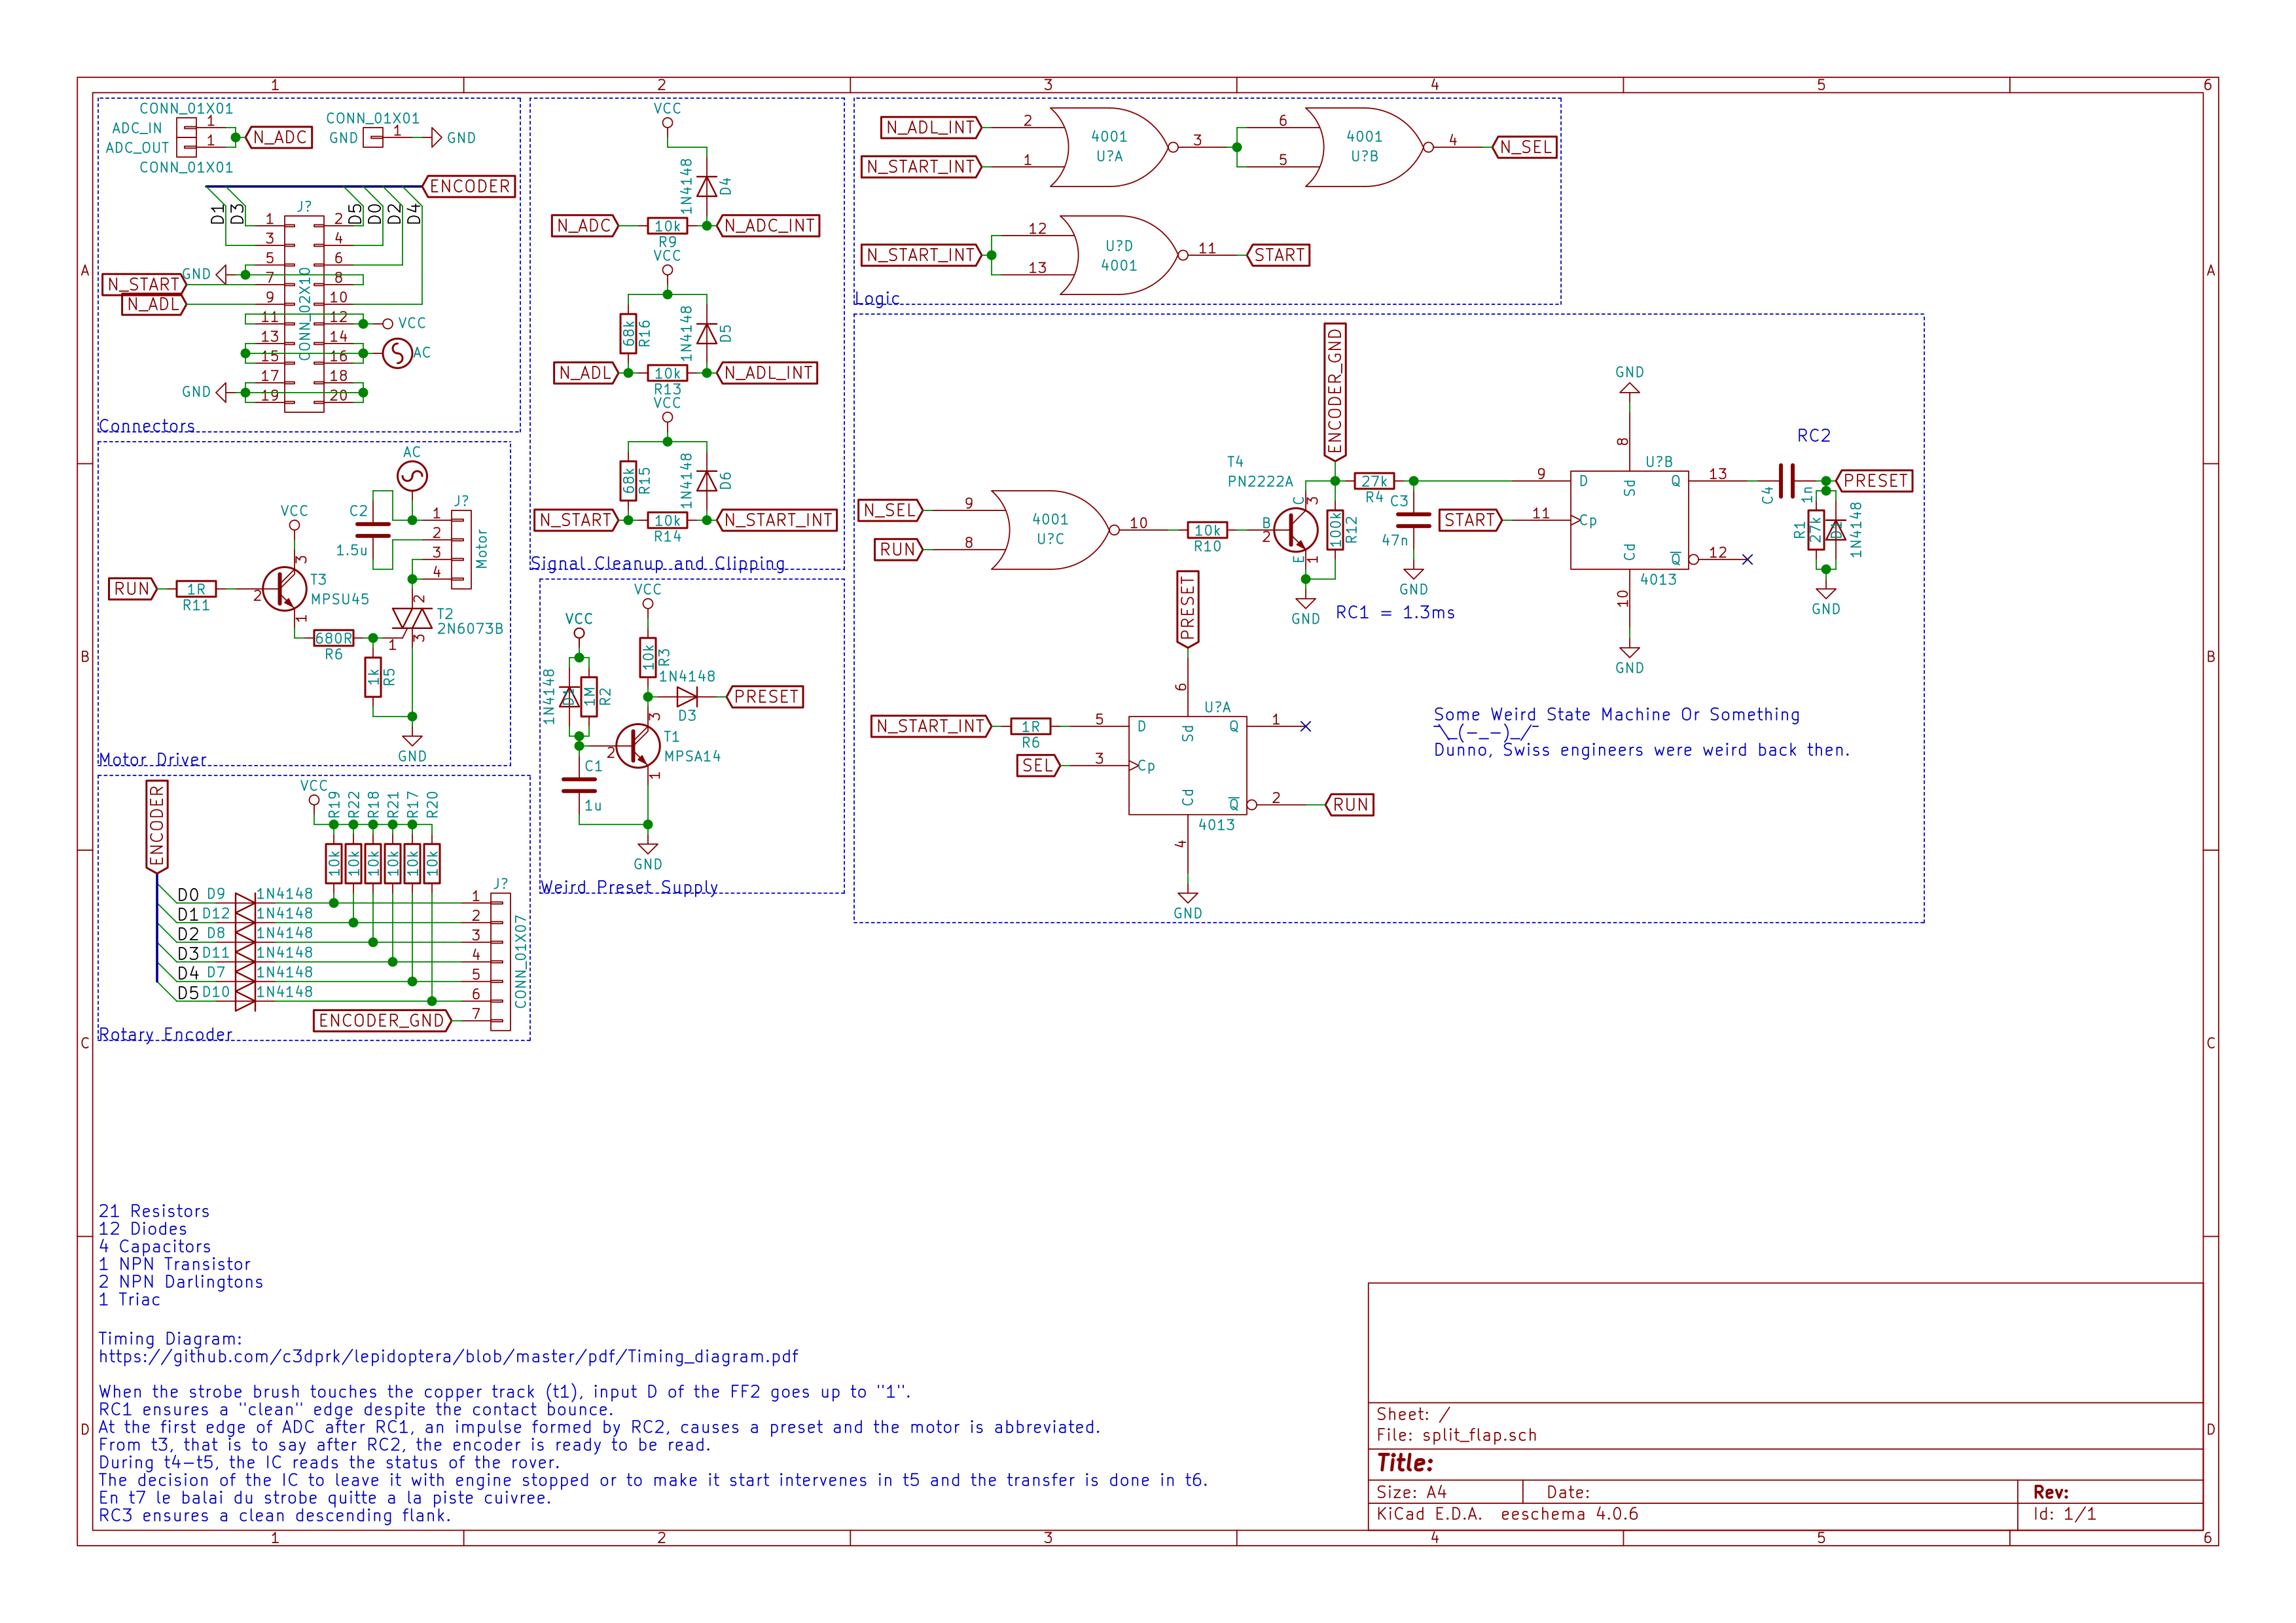Select the T4 PN2222A transistor symbol

(1296, 530)
